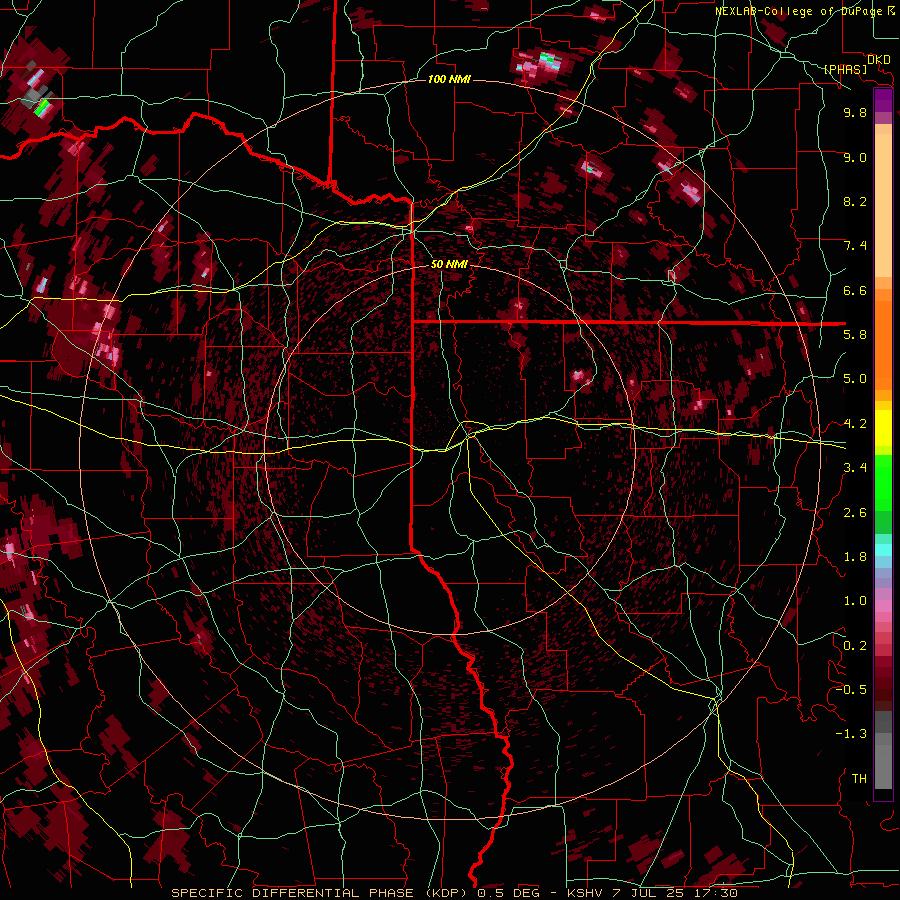This screenshot has width=900, height=900.
Task: Select the 1.8 scale value
Action: coord(855,557)
